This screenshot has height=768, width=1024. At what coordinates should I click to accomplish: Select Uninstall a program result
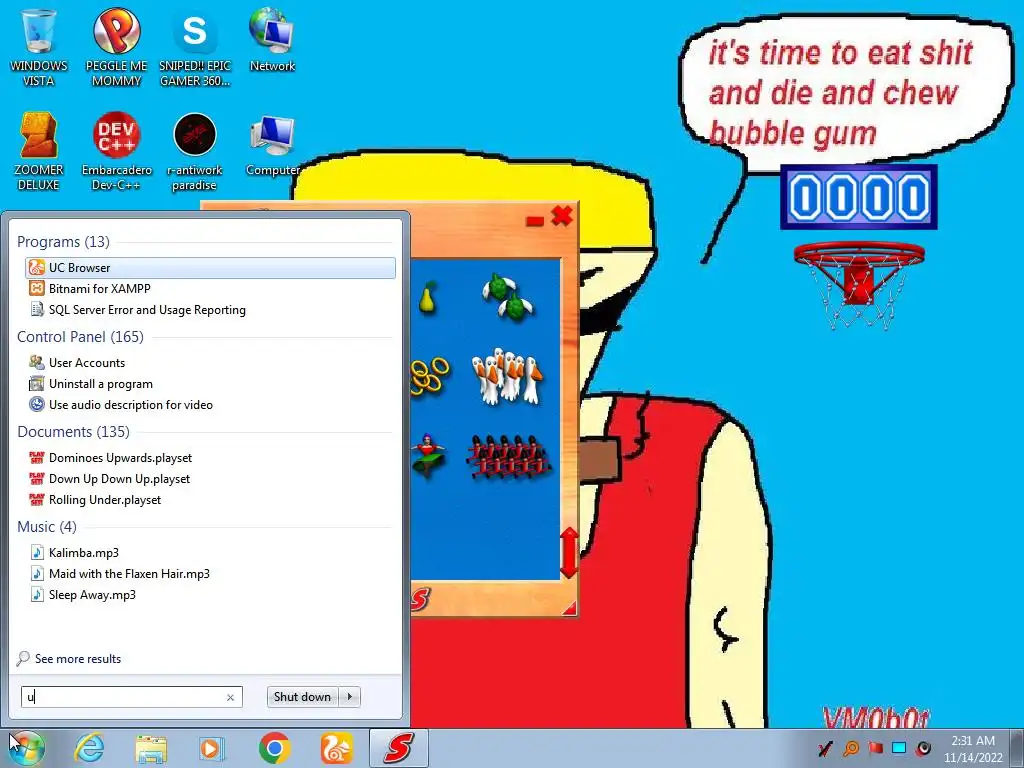(210, 383)
